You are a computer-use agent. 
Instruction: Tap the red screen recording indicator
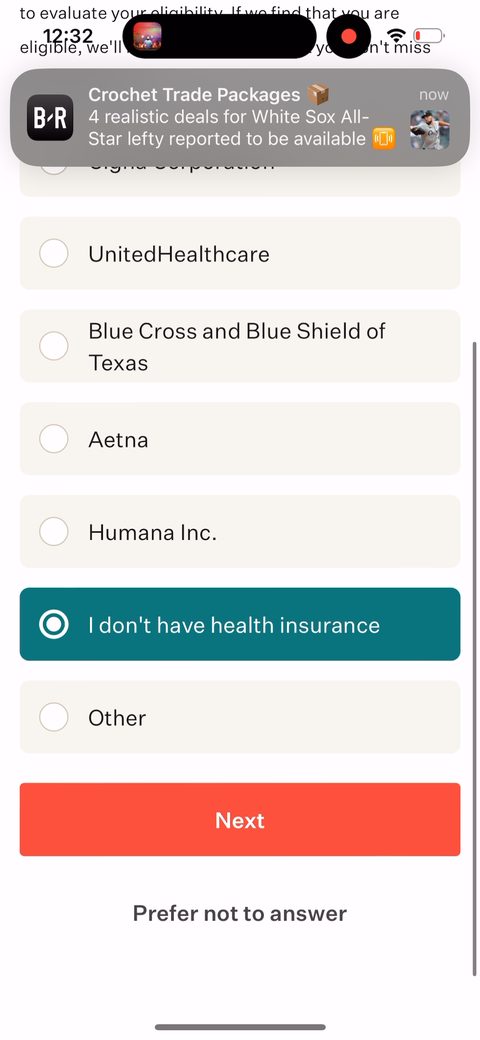coord(349,36)
